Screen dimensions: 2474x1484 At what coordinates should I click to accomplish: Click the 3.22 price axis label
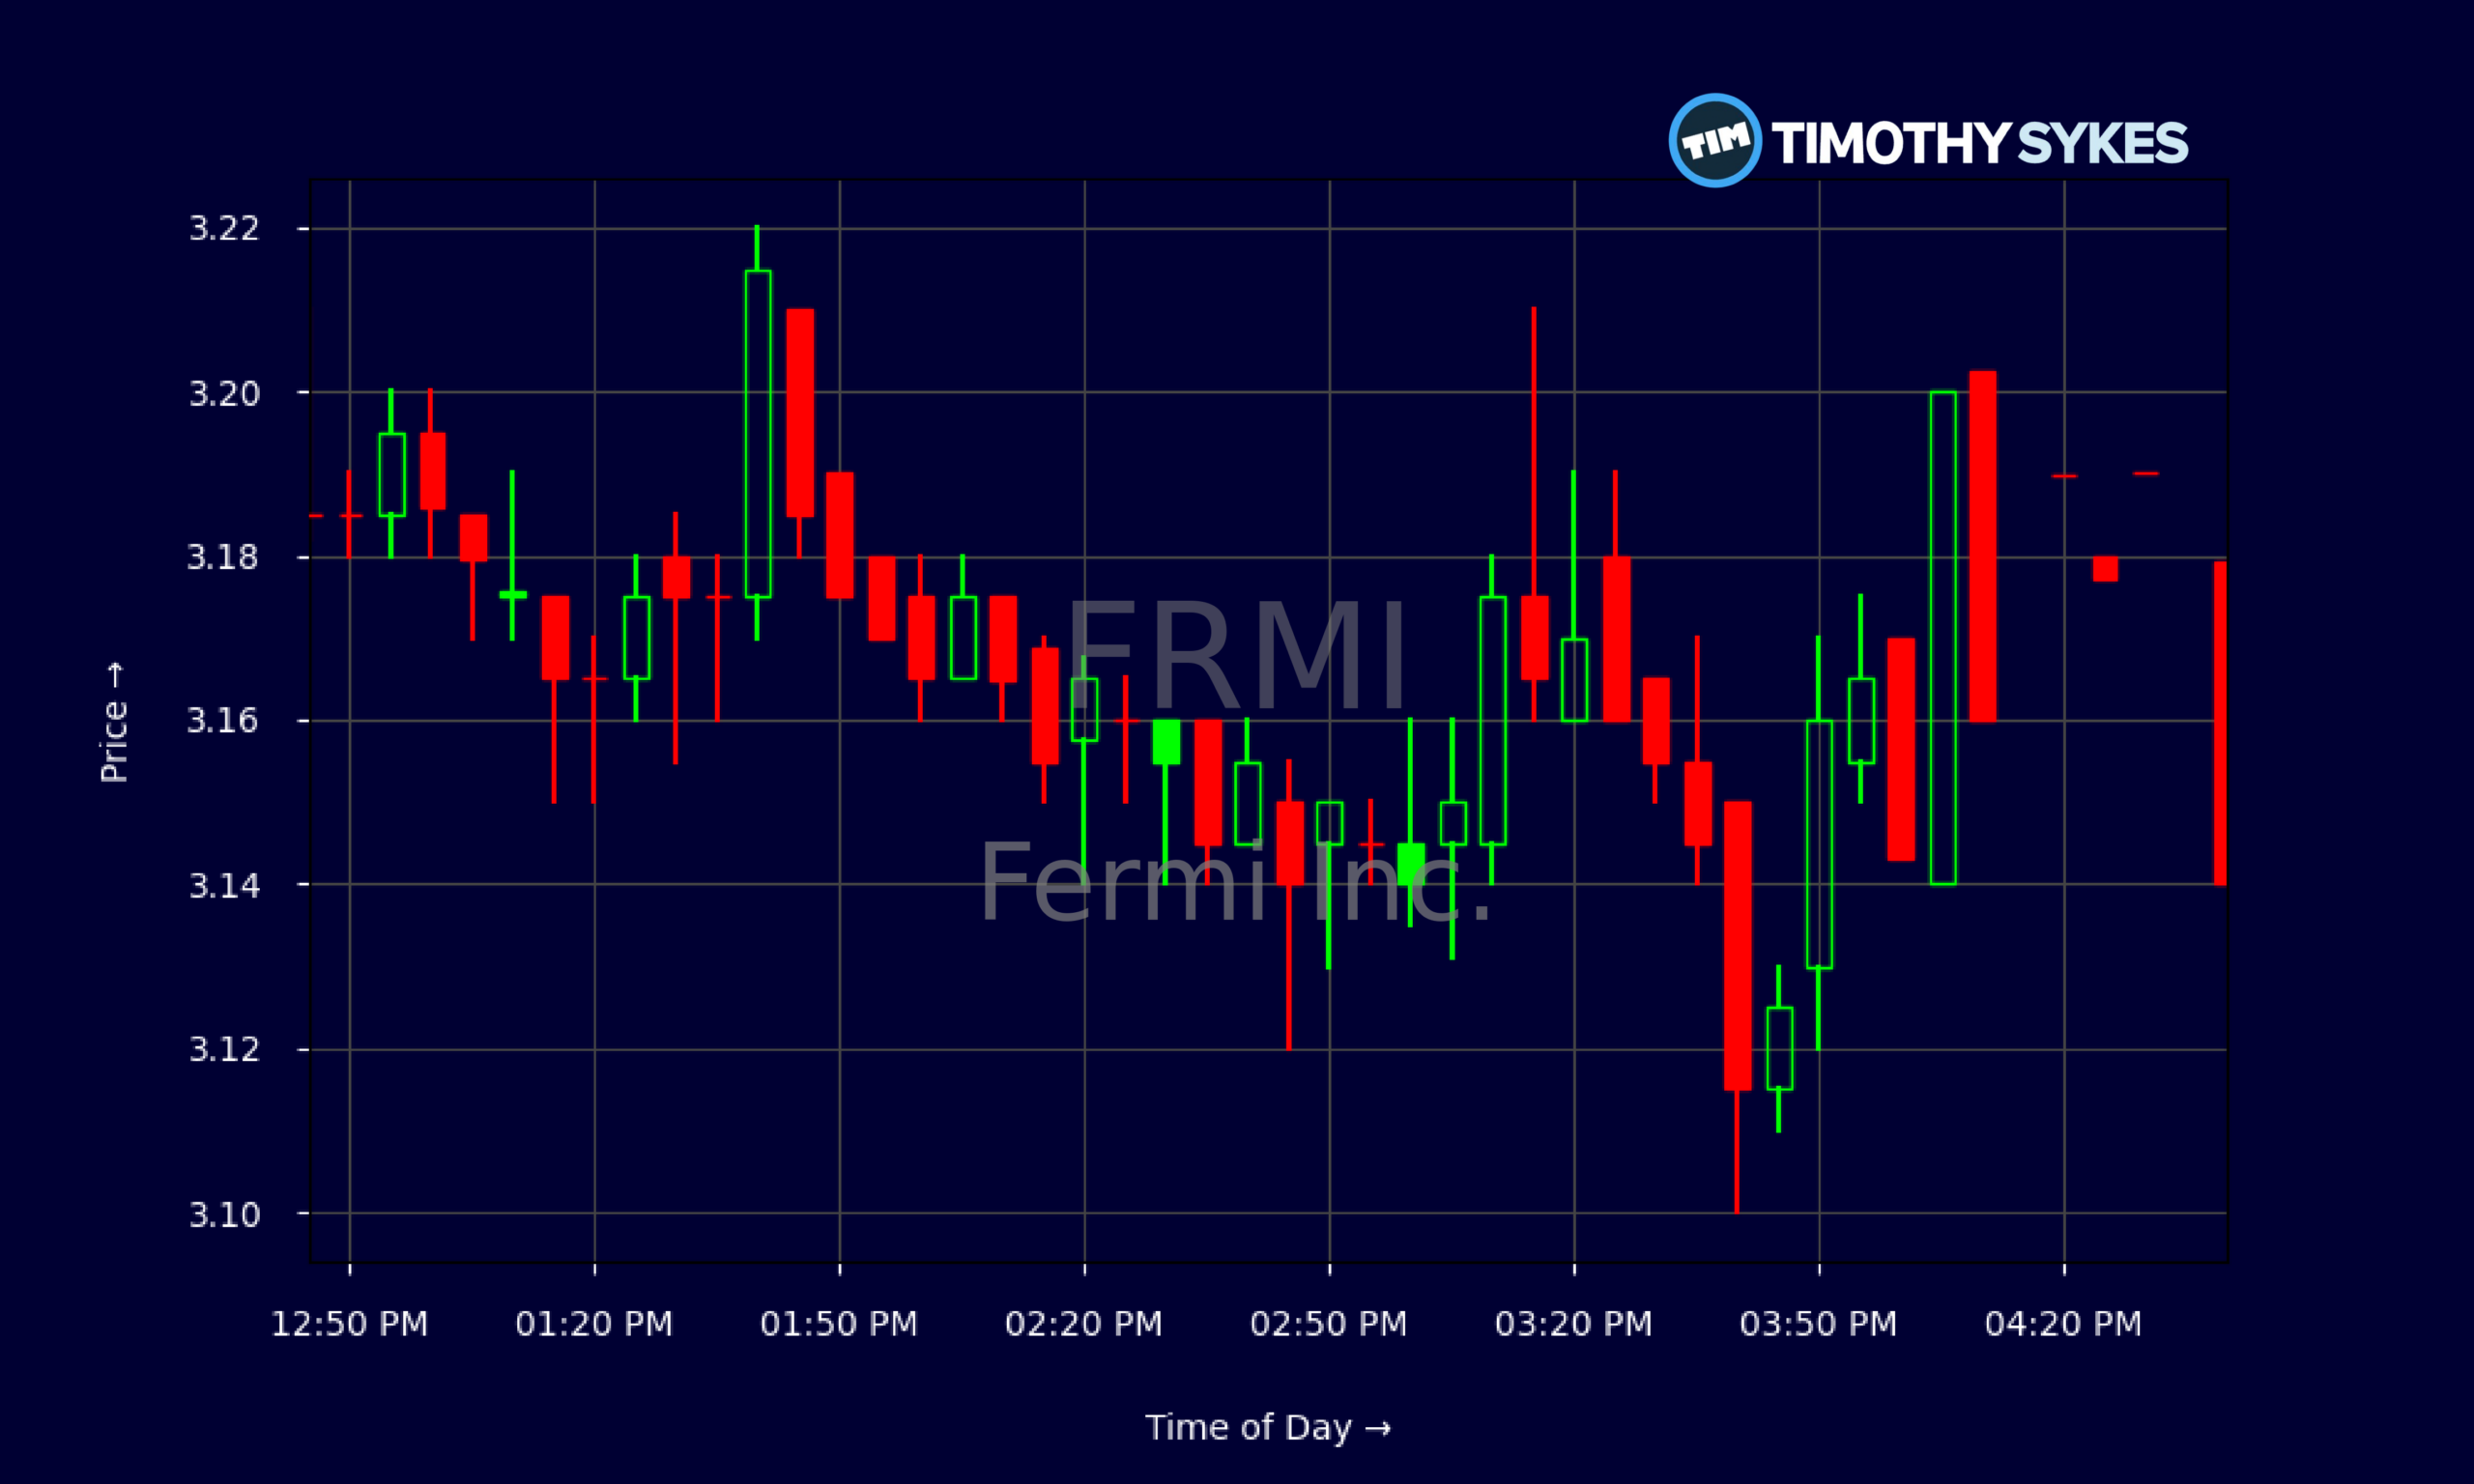point(224,229)
